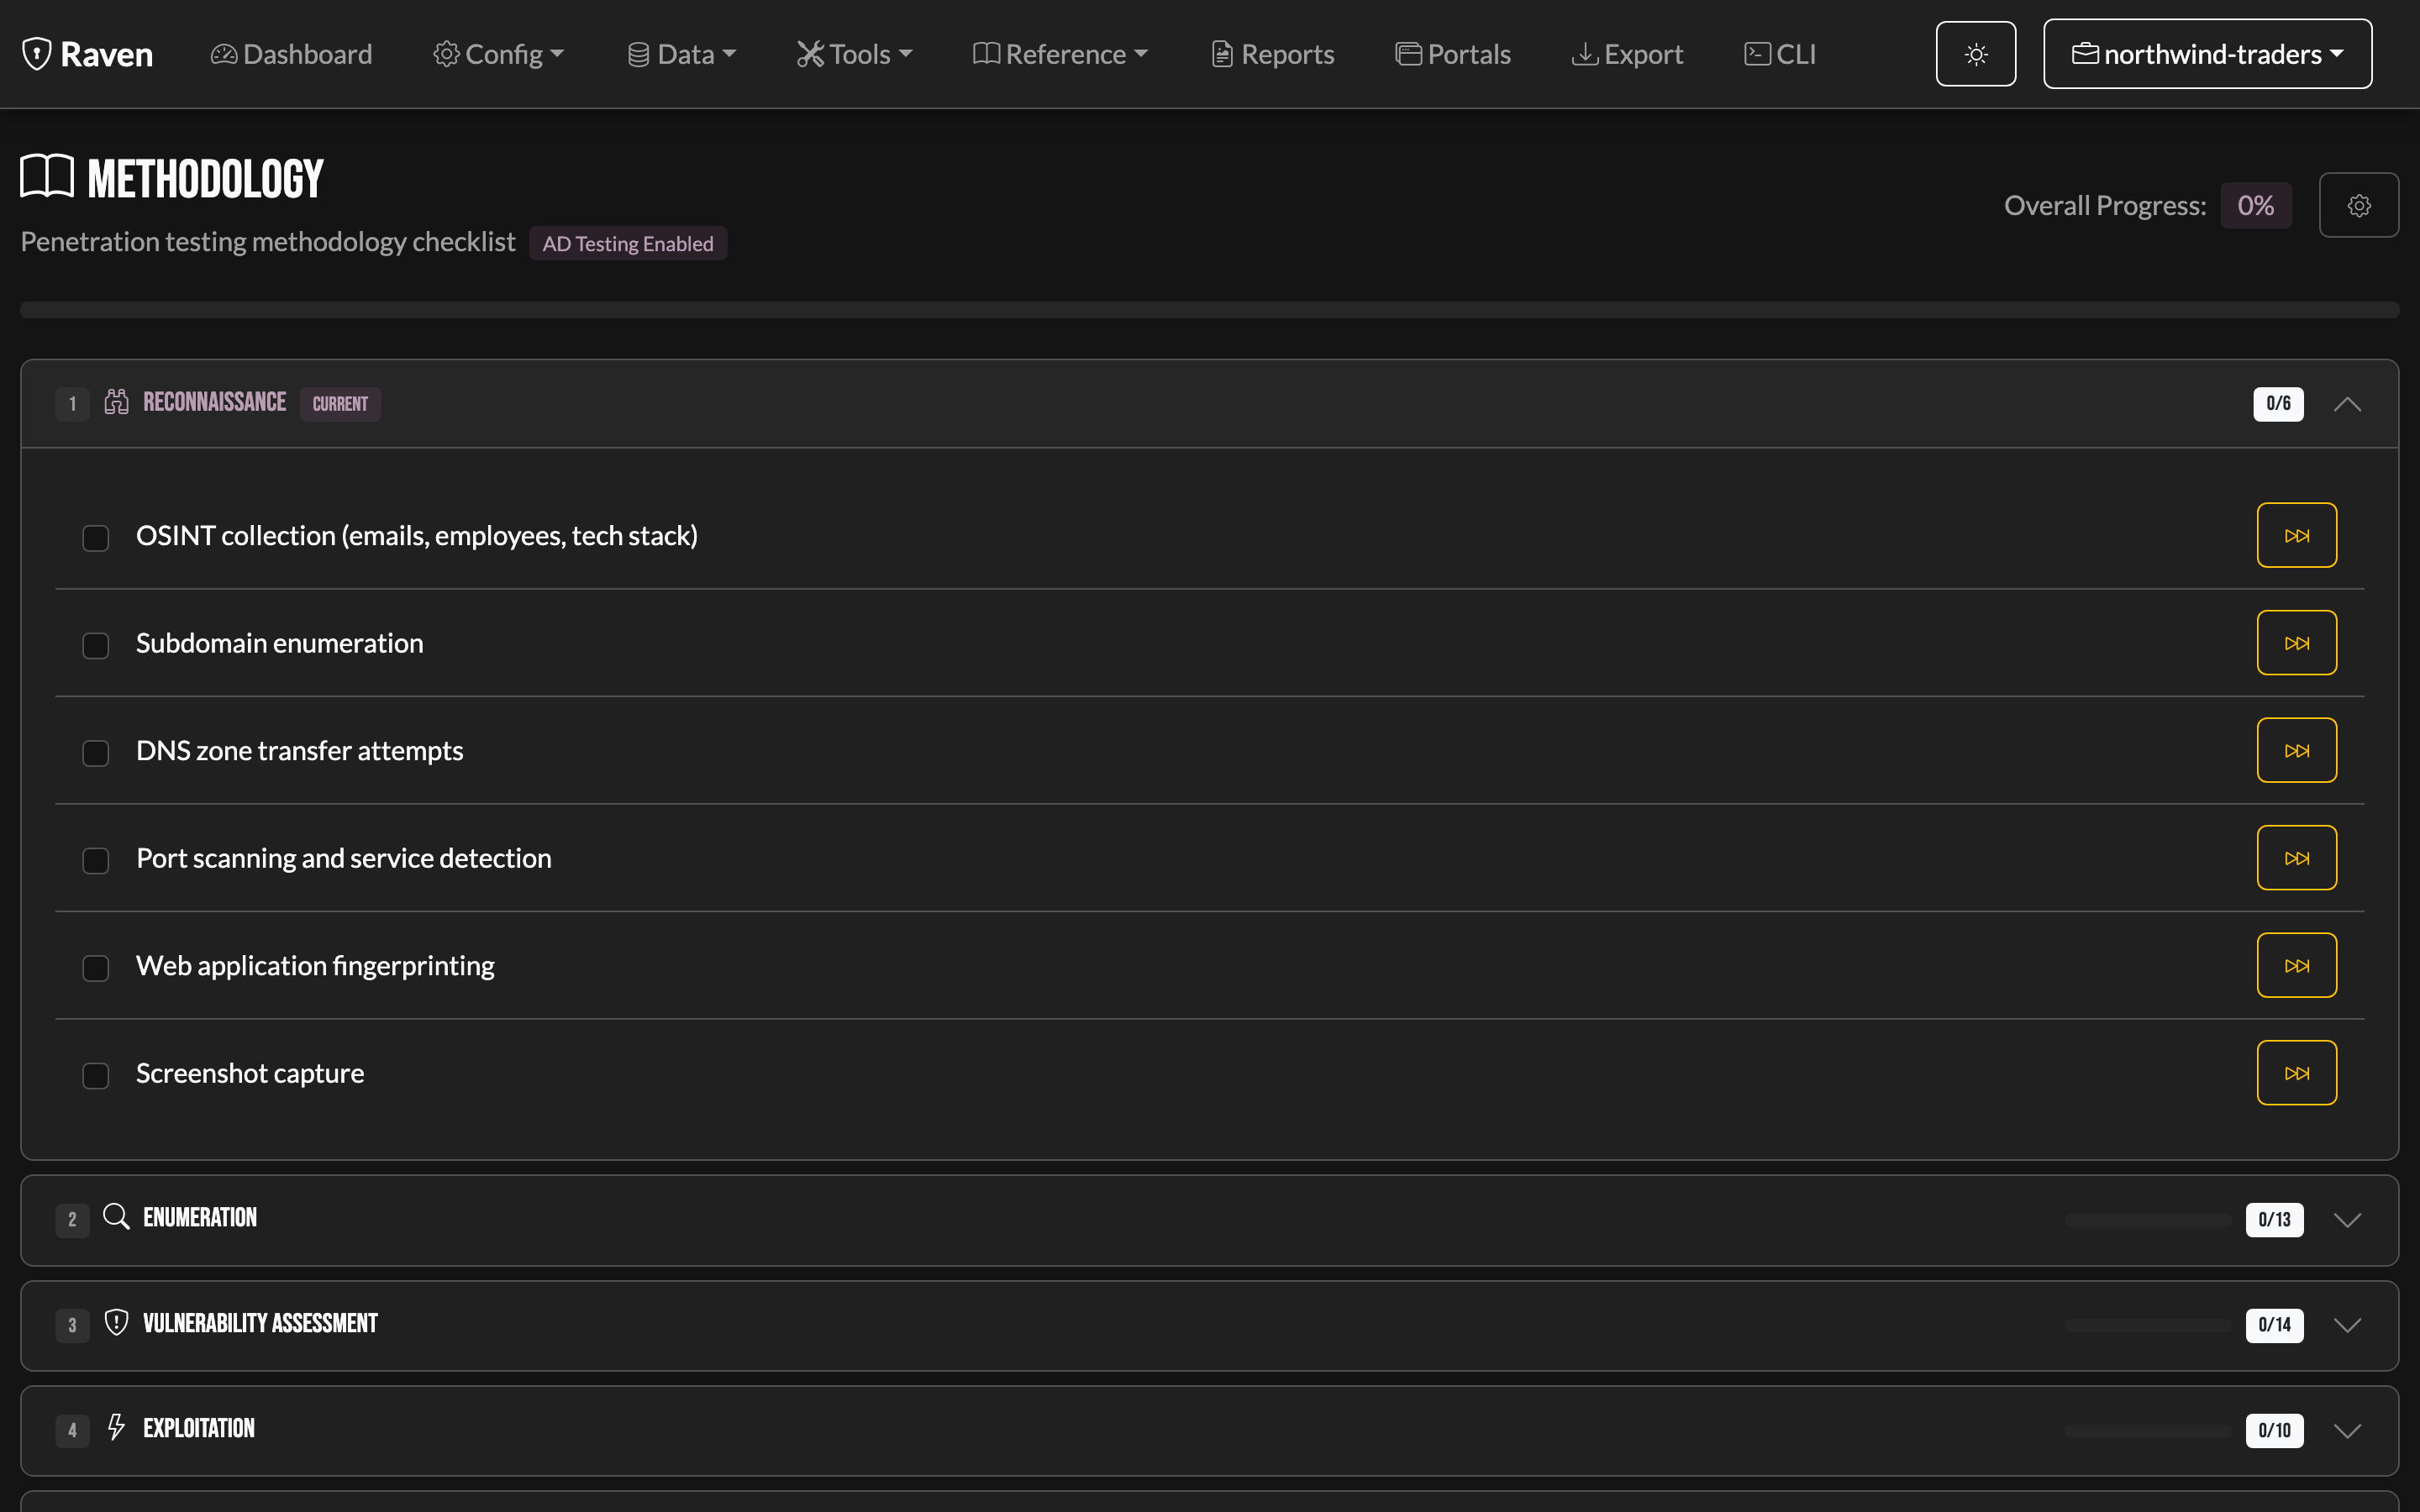The image size is (2420, 1512).
Task: Skip the Screenshot capture item
Action: click(x=2296, y=1073)
